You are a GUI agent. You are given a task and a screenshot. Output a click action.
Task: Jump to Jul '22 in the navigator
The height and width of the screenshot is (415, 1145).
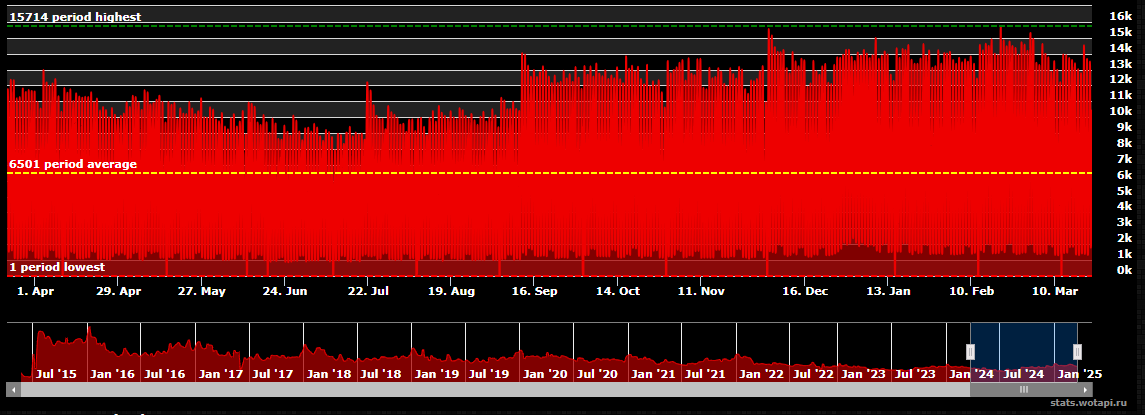[x=814, y=374]
